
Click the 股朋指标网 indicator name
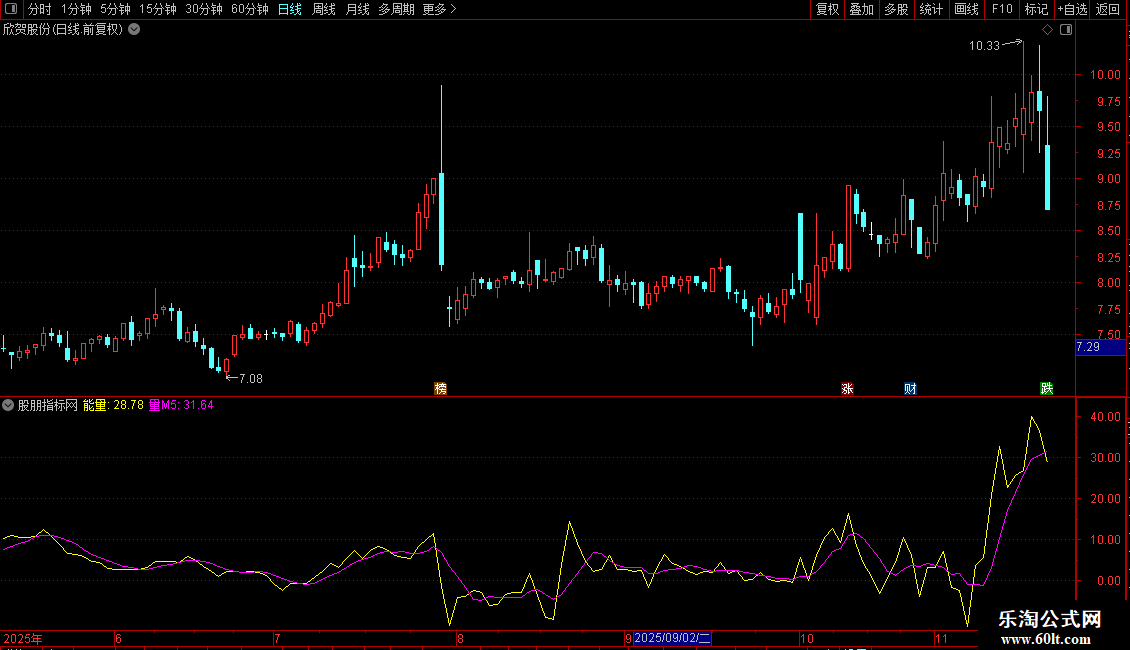point(48,405)
